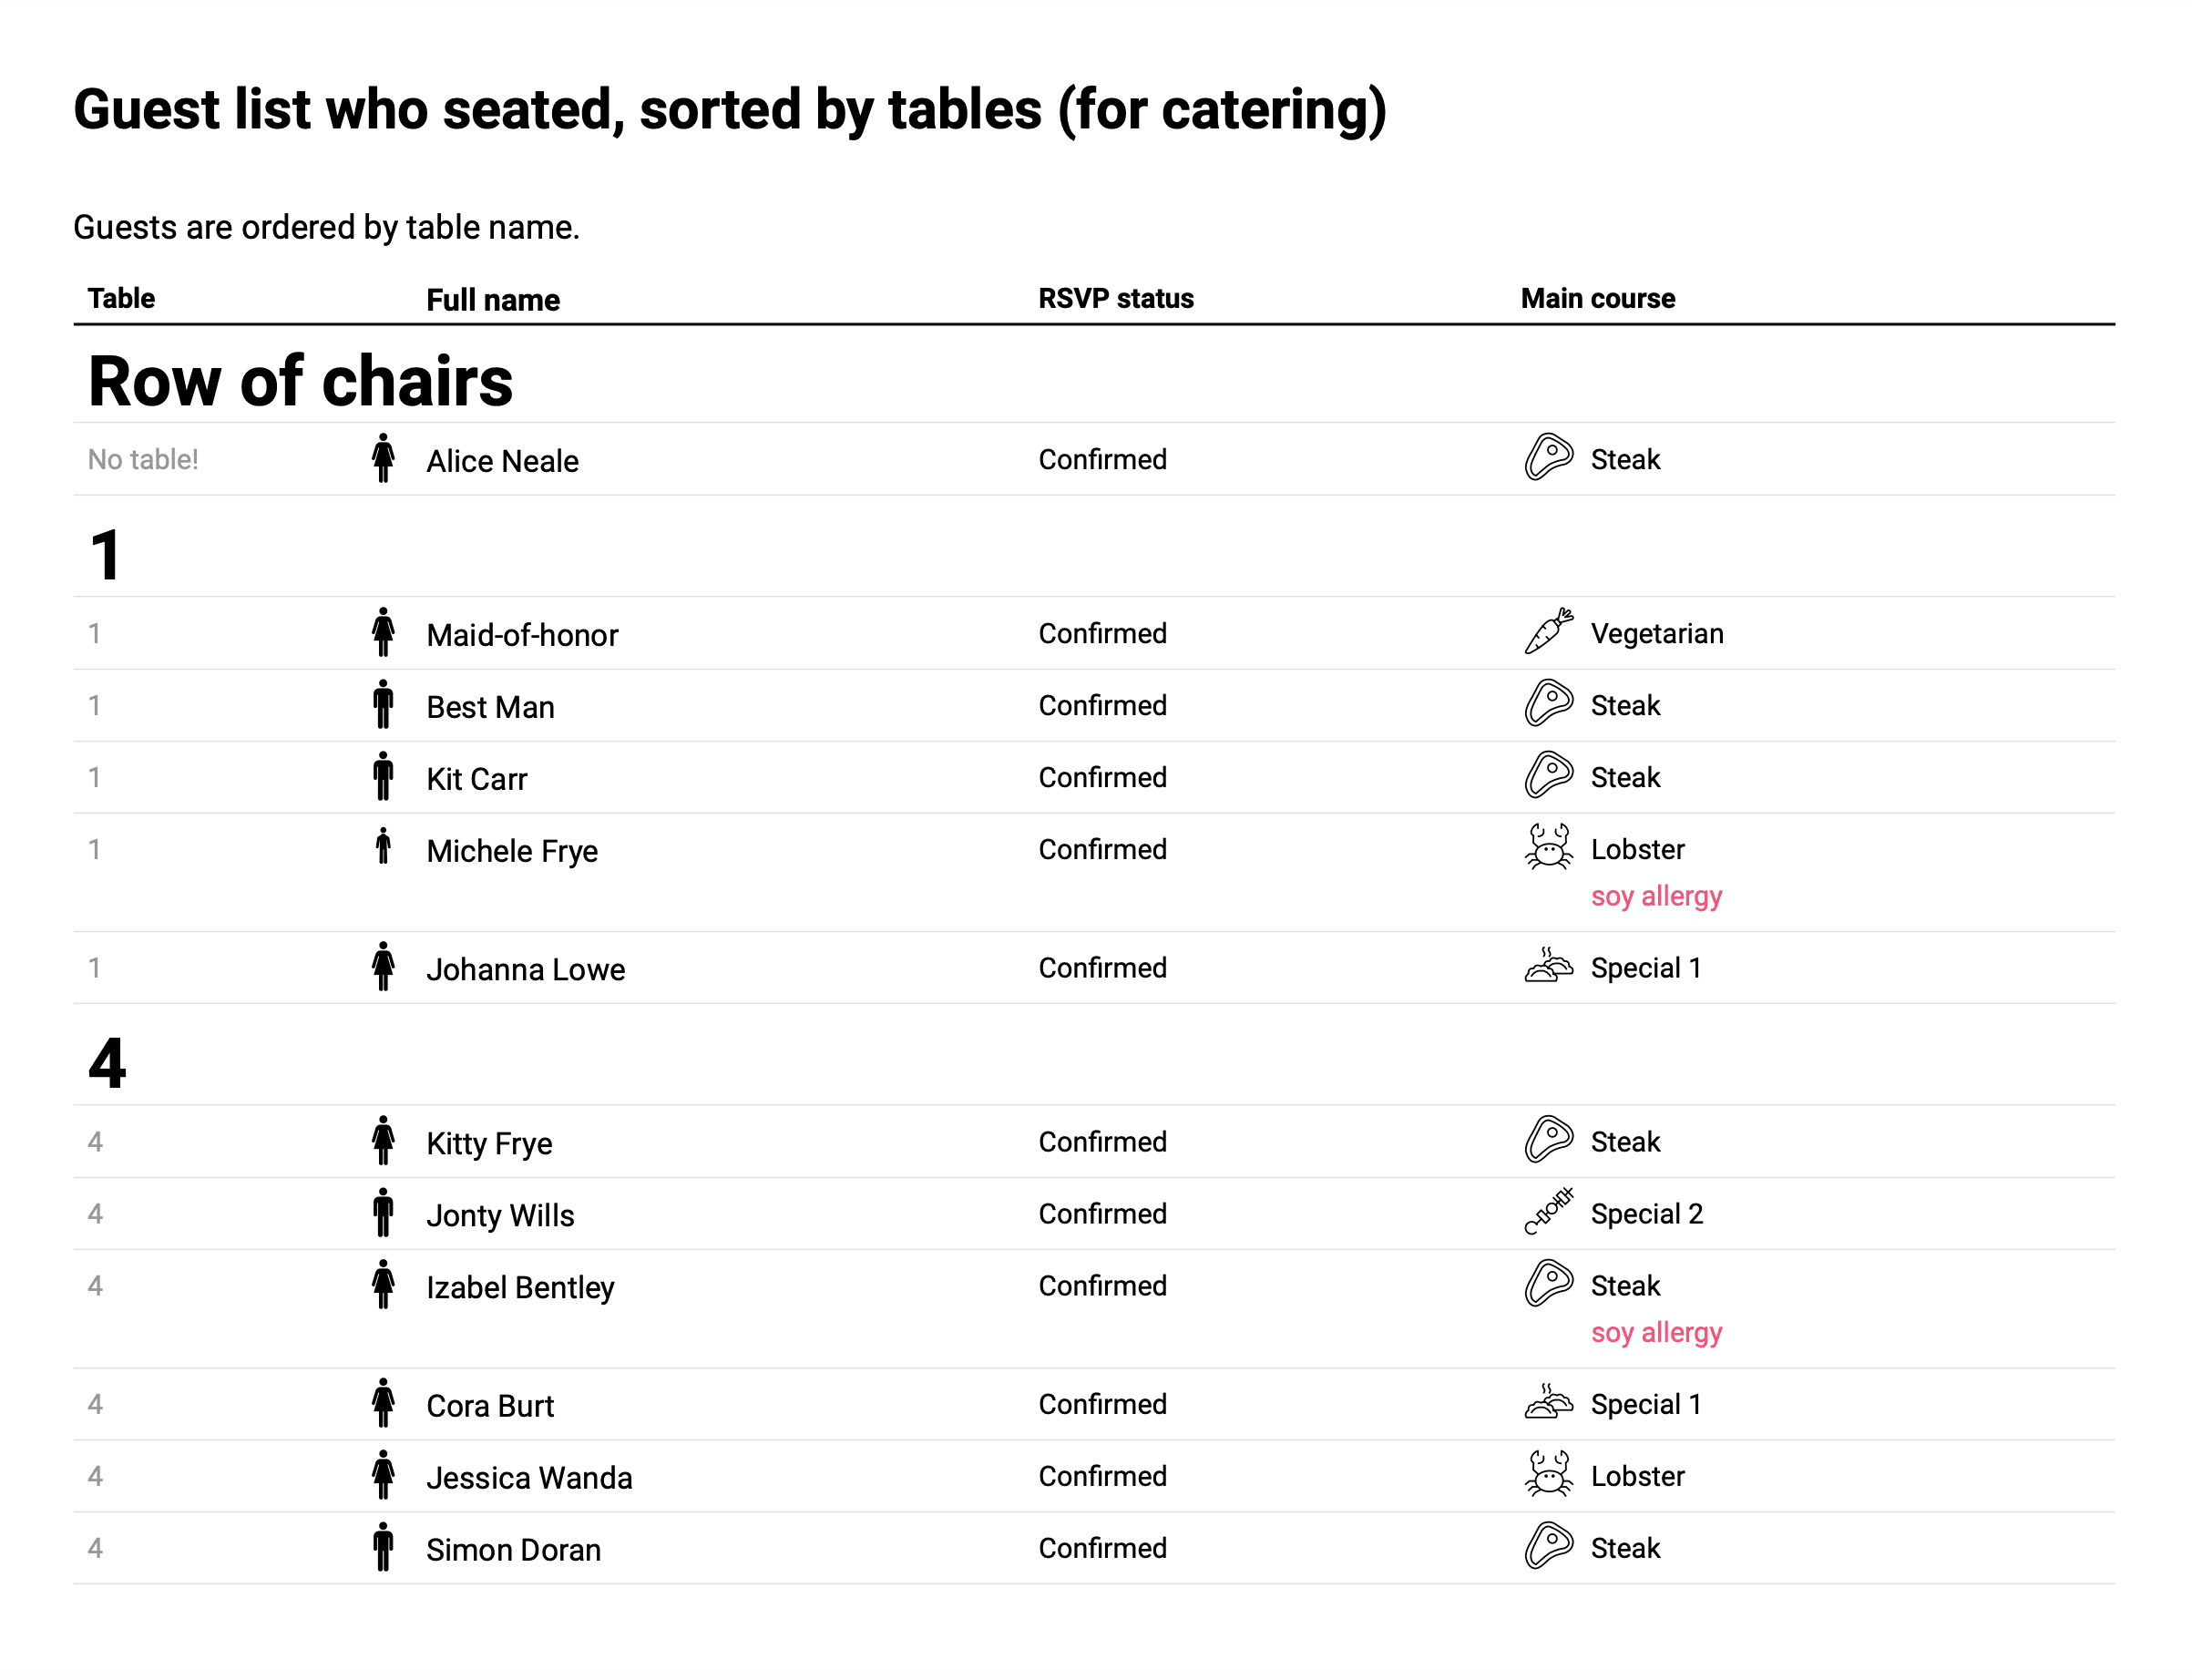This screenshot has height=1680, width=2192.
Task: Click the child icon beside Michele Frye
Action: [383, 847]
